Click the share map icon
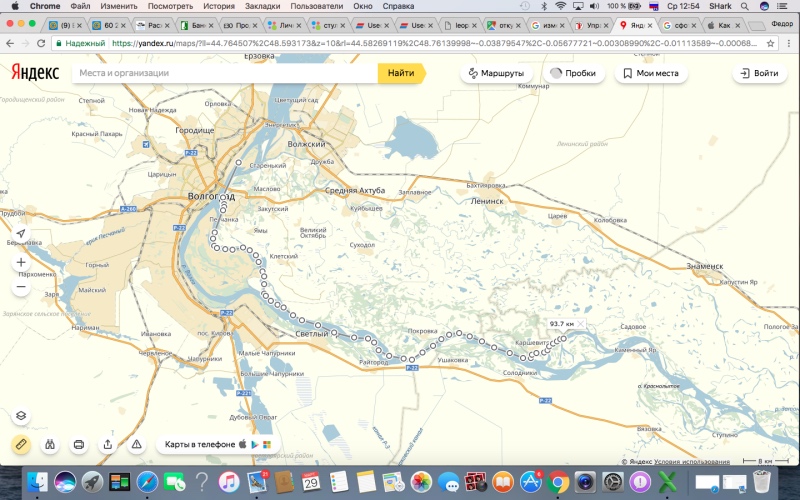The image size is (800, 500). click(108, 443)
